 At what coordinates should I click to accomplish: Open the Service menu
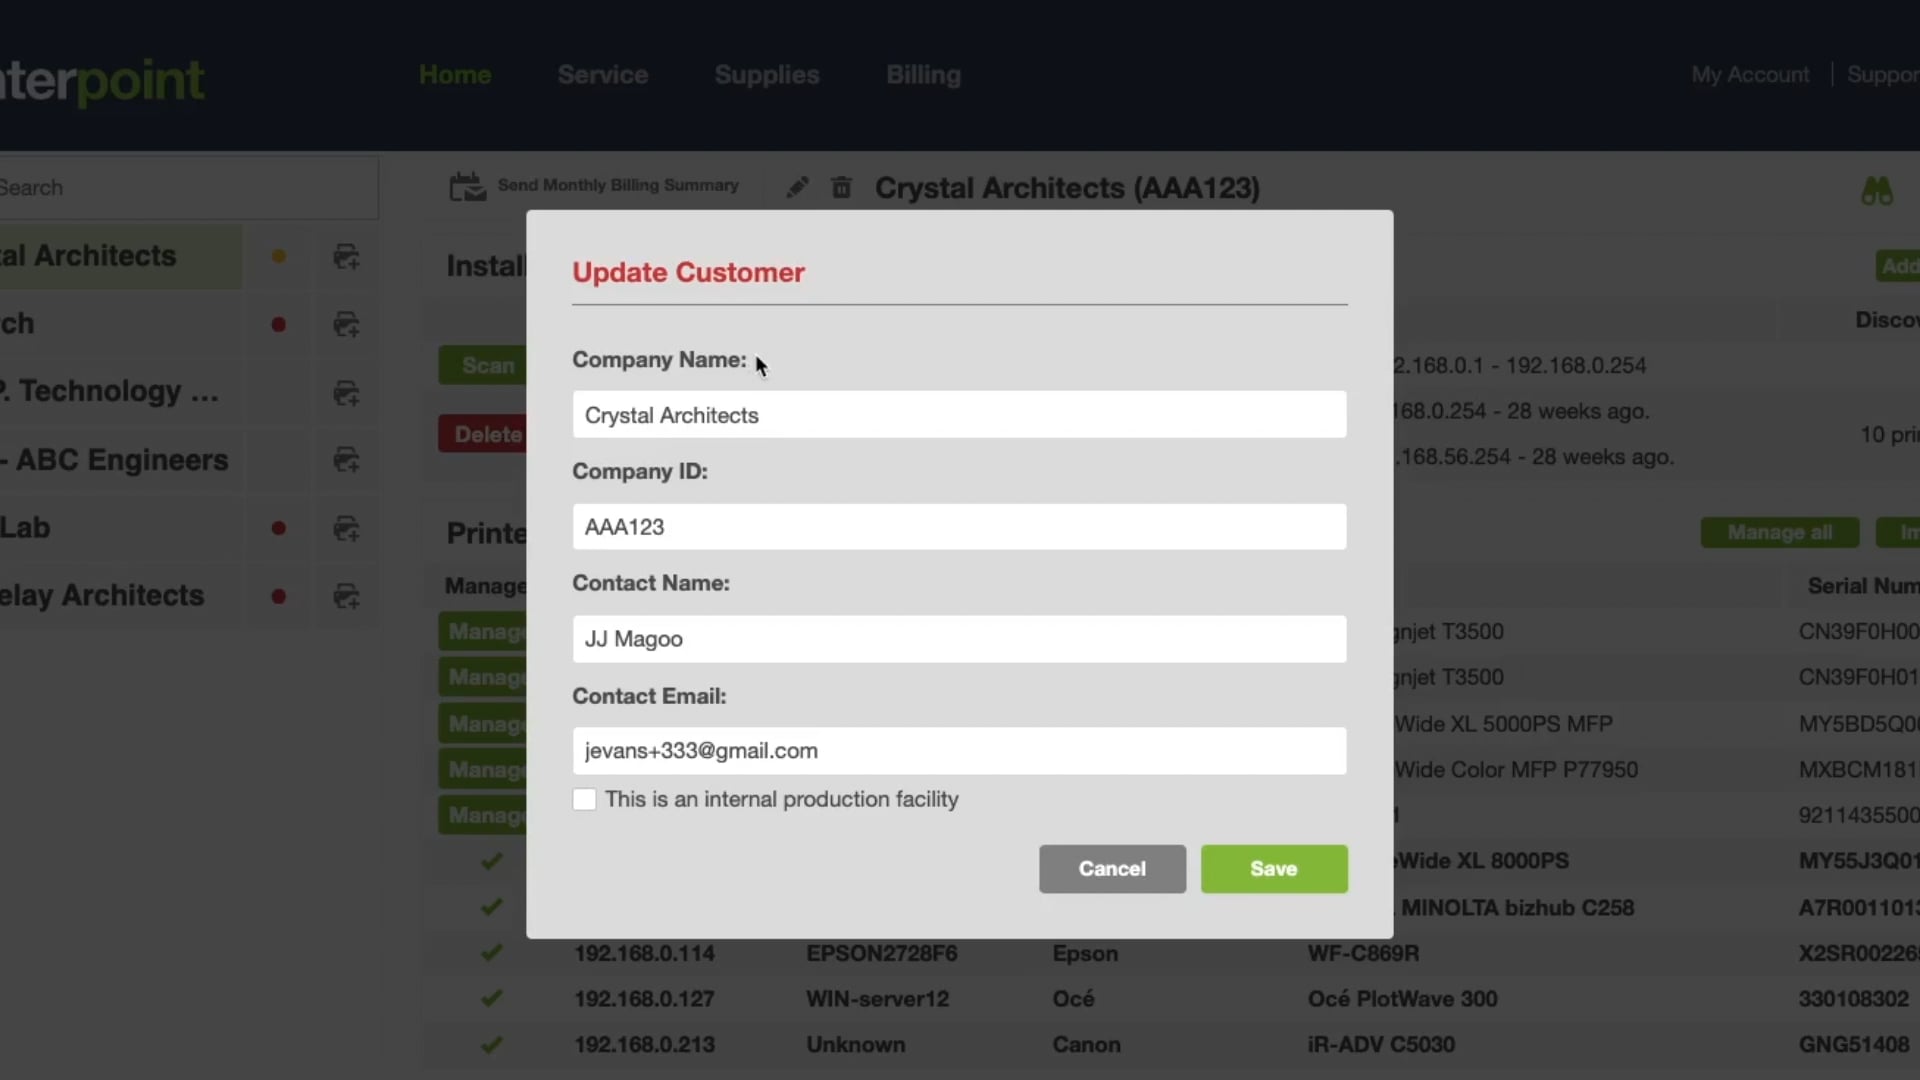tap(602, 75)
